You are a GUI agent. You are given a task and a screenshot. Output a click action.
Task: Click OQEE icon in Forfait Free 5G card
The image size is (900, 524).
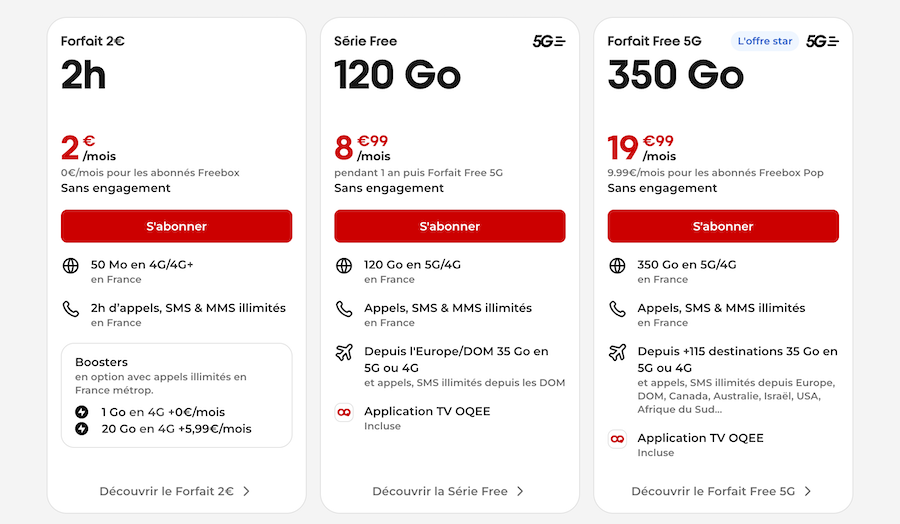click(617, 439)
